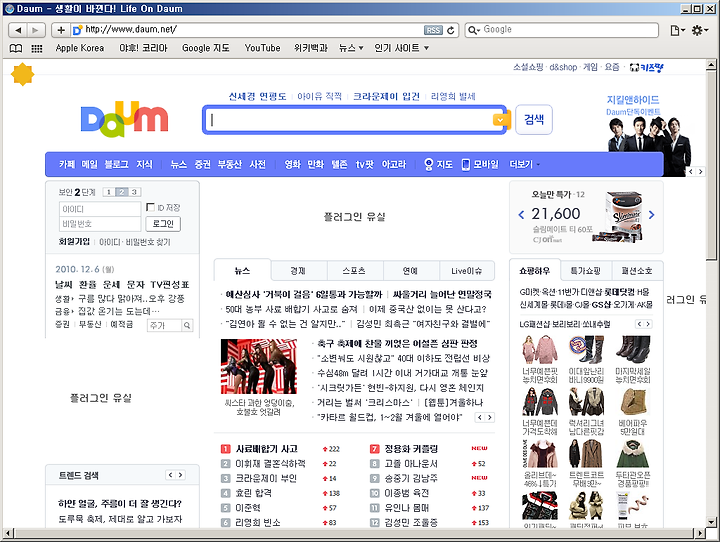Add bookmark with the plus button
Screen dimensions: 720x542
click(x=61, y=30)
